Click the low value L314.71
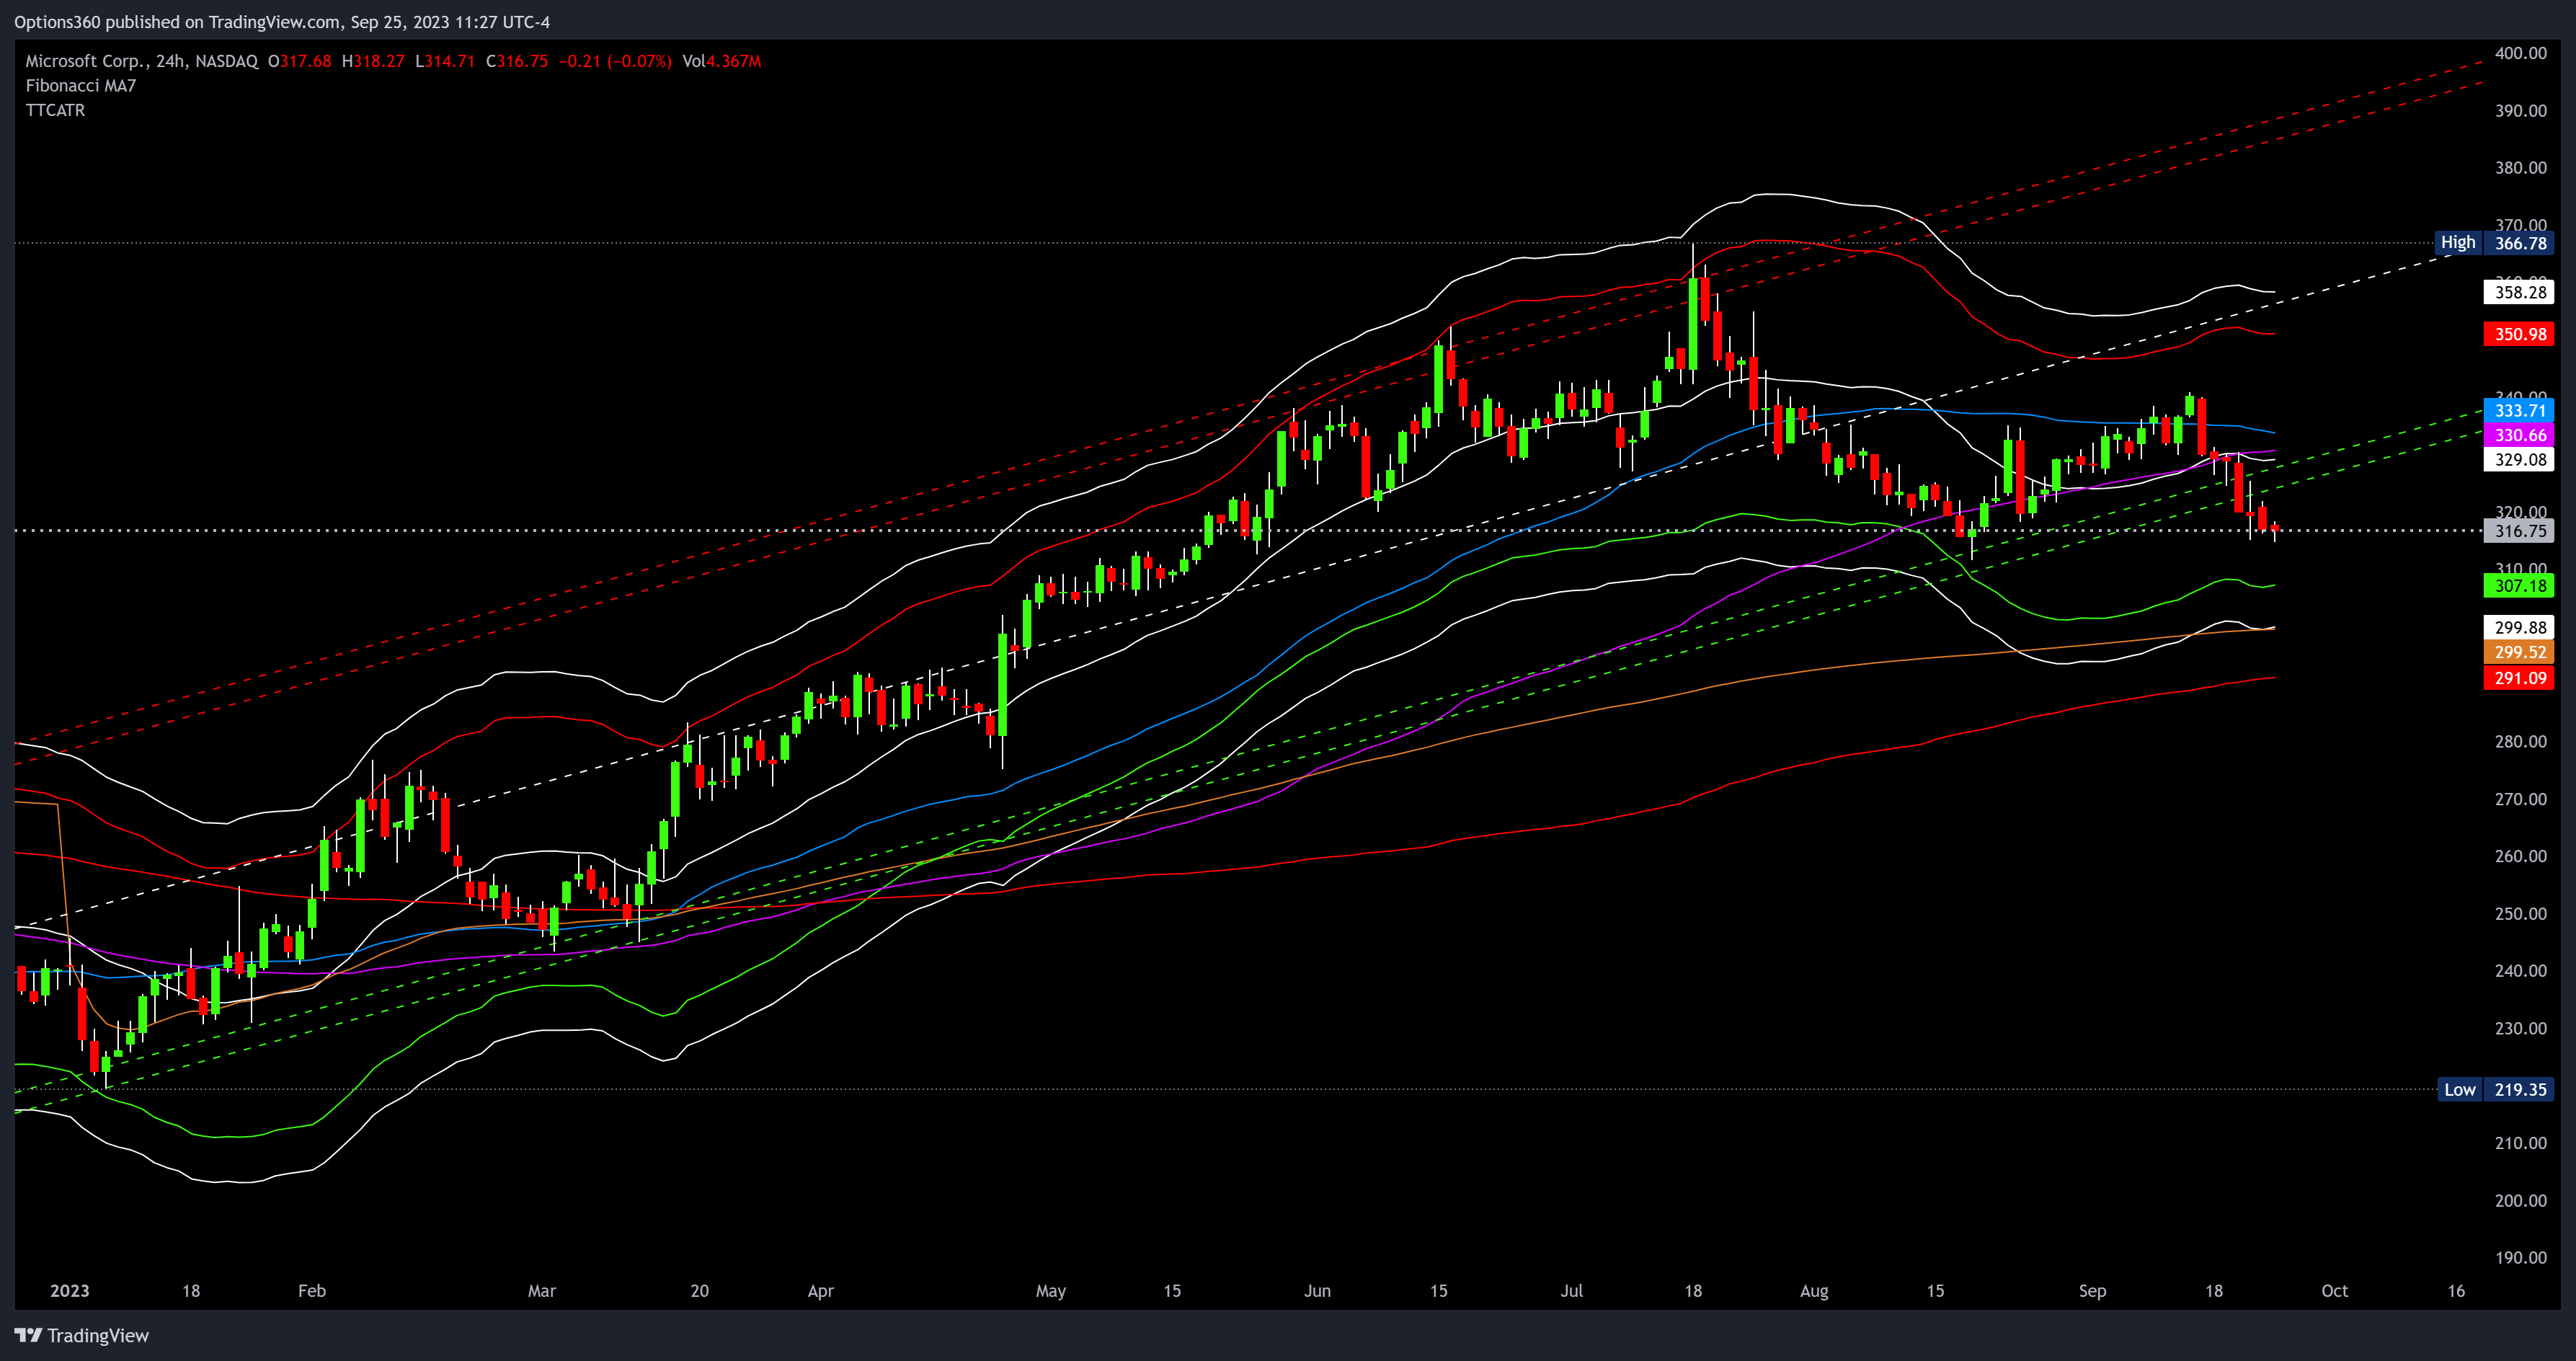The height and width of the screenshot is (1361, 2576). coord(445,61)
